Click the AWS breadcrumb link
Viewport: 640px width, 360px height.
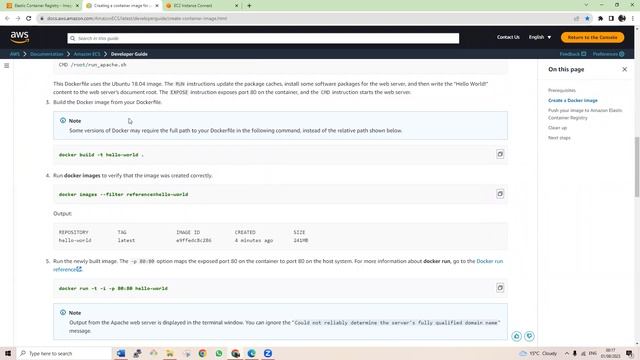[x=15, y=54]
